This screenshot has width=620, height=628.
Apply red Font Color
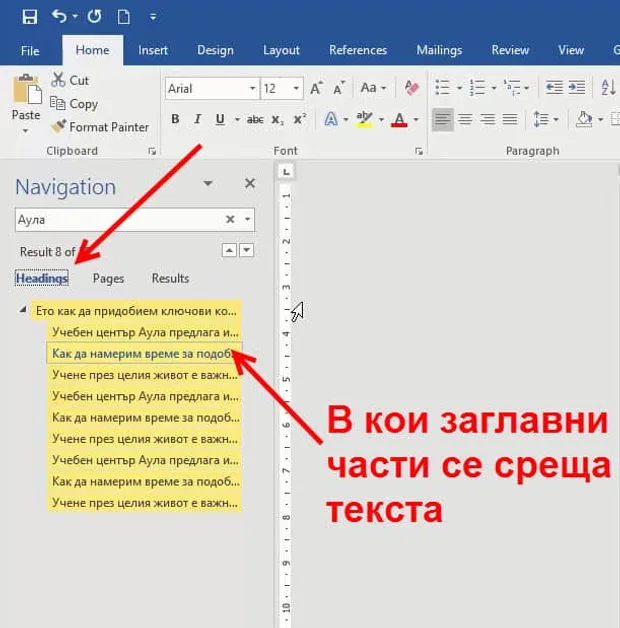[399, 119]
